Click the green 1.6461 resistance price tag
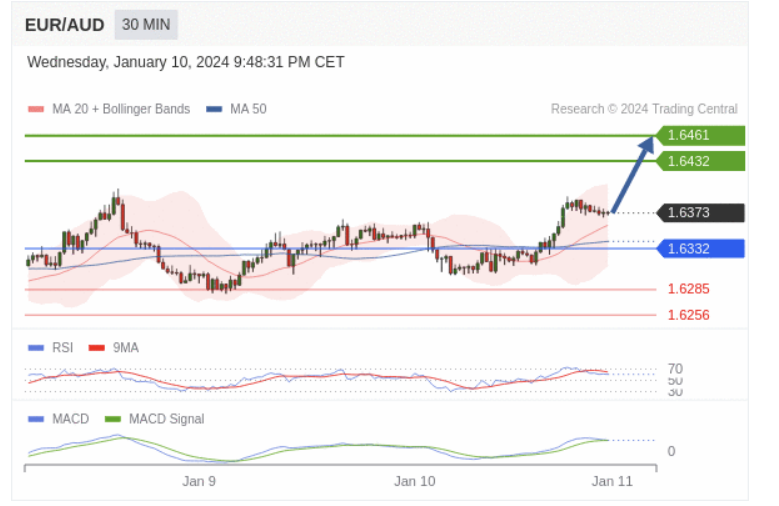The height and width of the screenshot is (506, 779). click(700, 135)
